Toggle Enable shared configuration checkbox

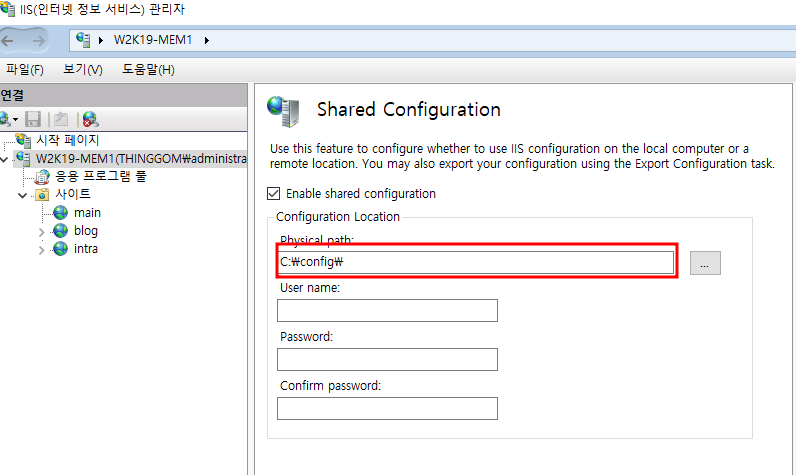coord(273,193)
